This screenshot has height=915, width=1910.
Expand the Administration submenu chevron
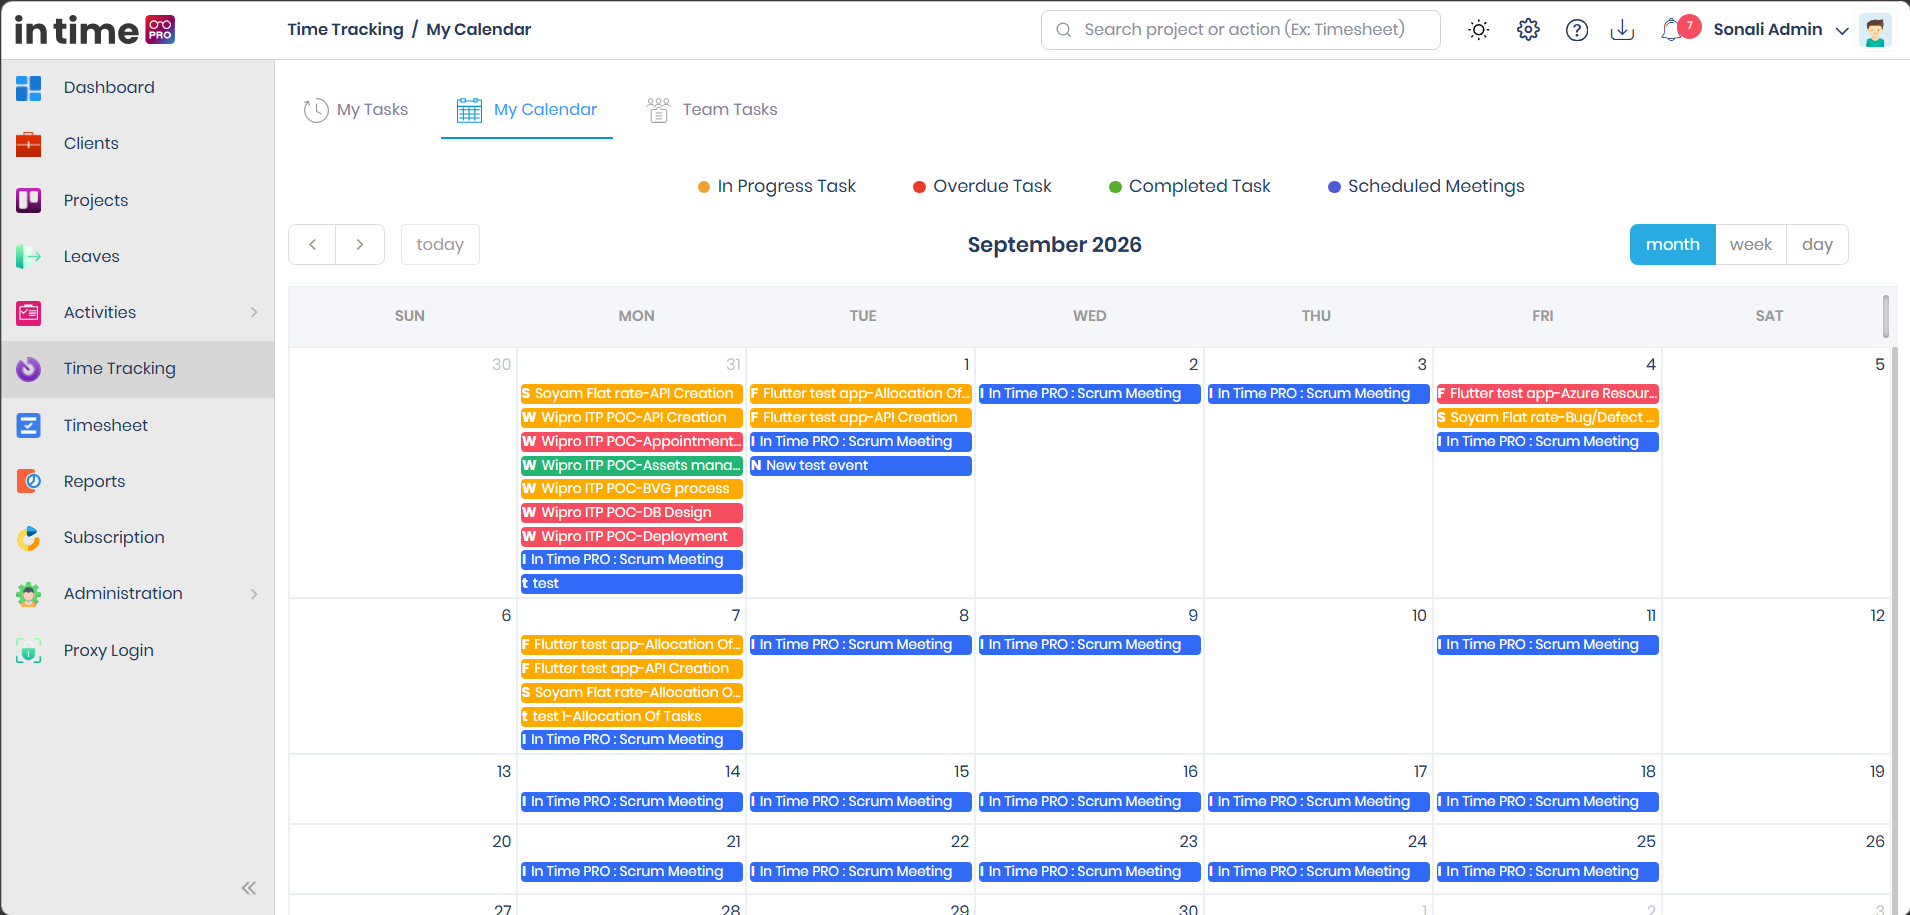pos(254,594)
